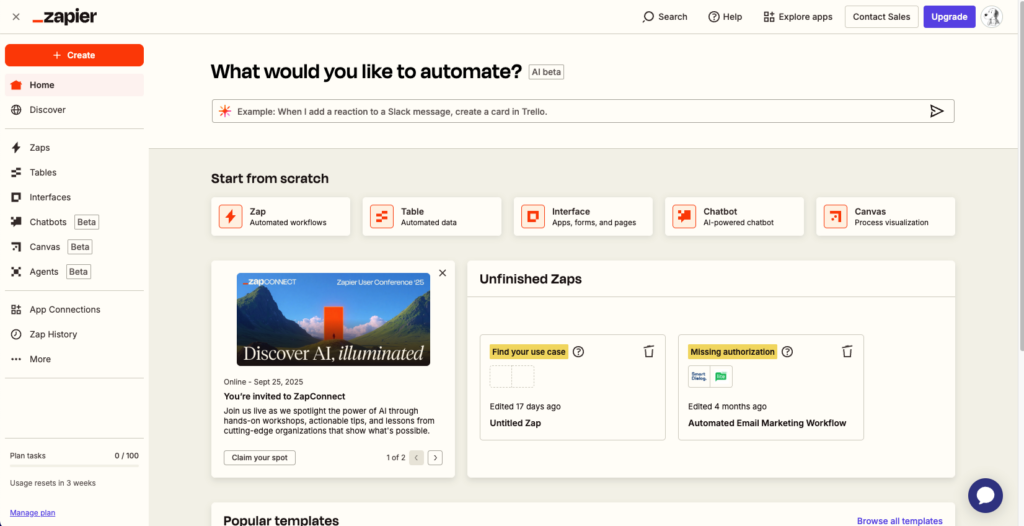
Task: Open App Connections in the sidebar
Action: (x=74, y=310)
